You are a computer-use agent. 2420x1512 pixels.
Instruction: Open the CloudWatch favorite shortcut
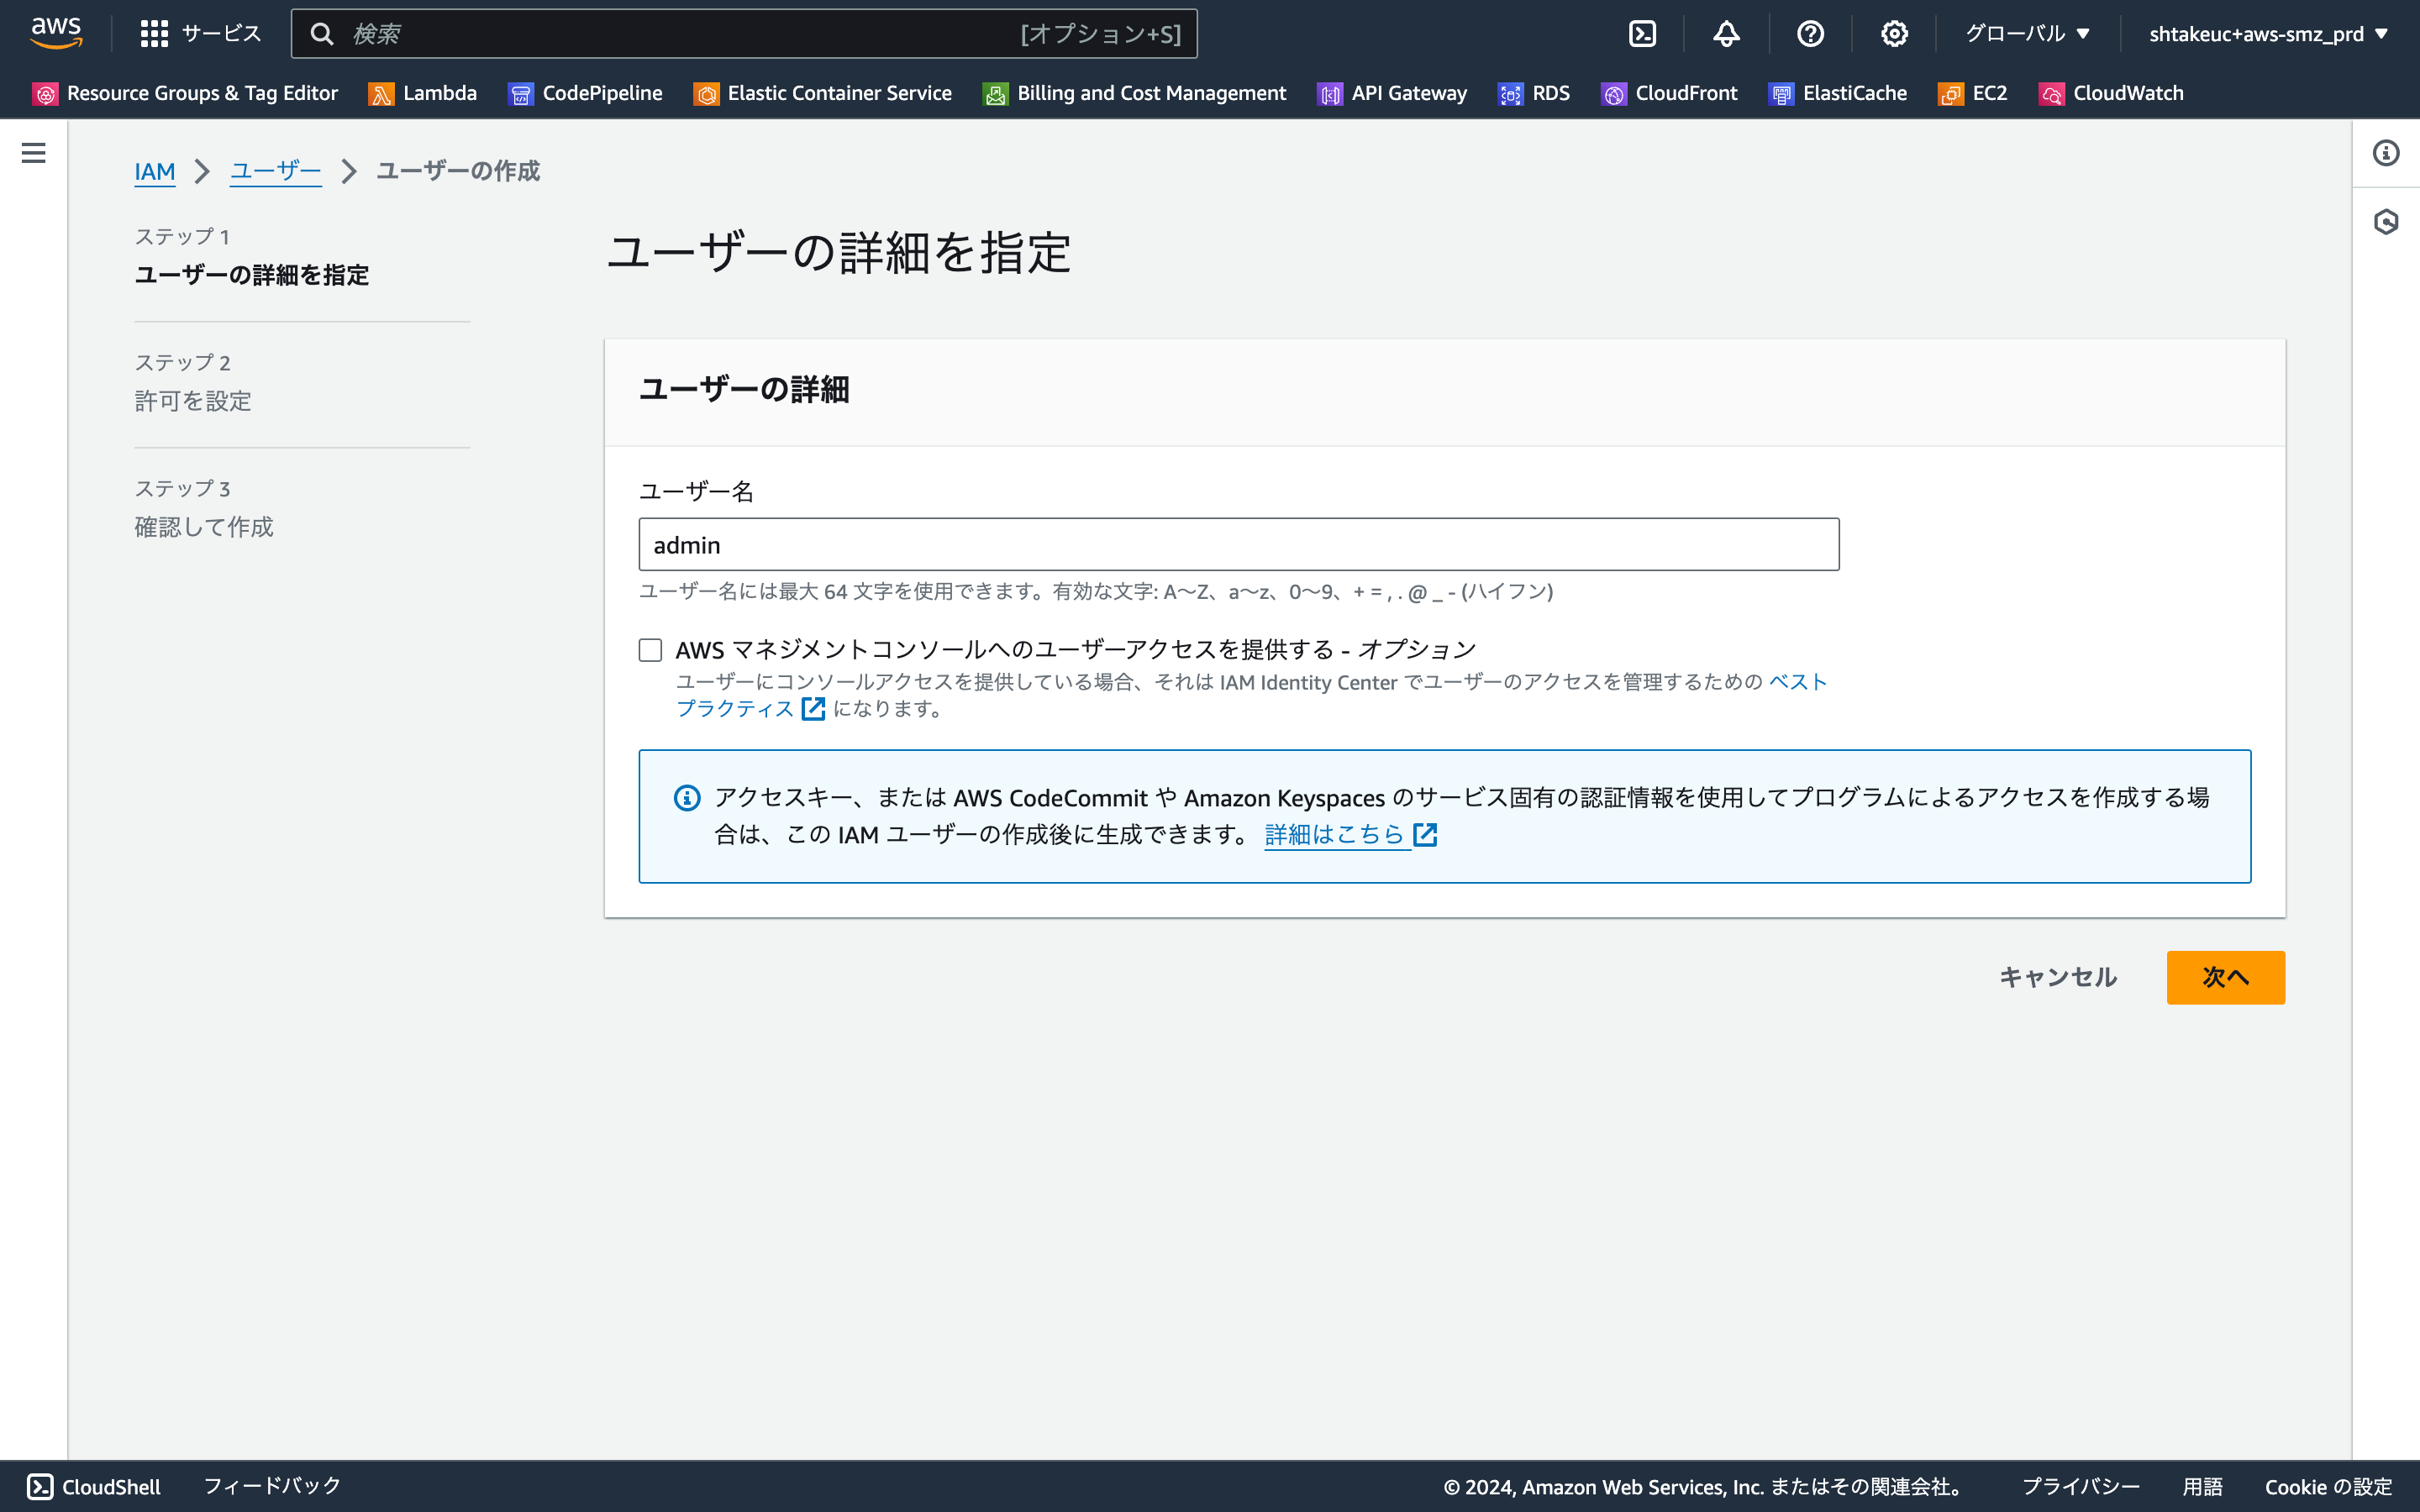[x=2111, y=93]
